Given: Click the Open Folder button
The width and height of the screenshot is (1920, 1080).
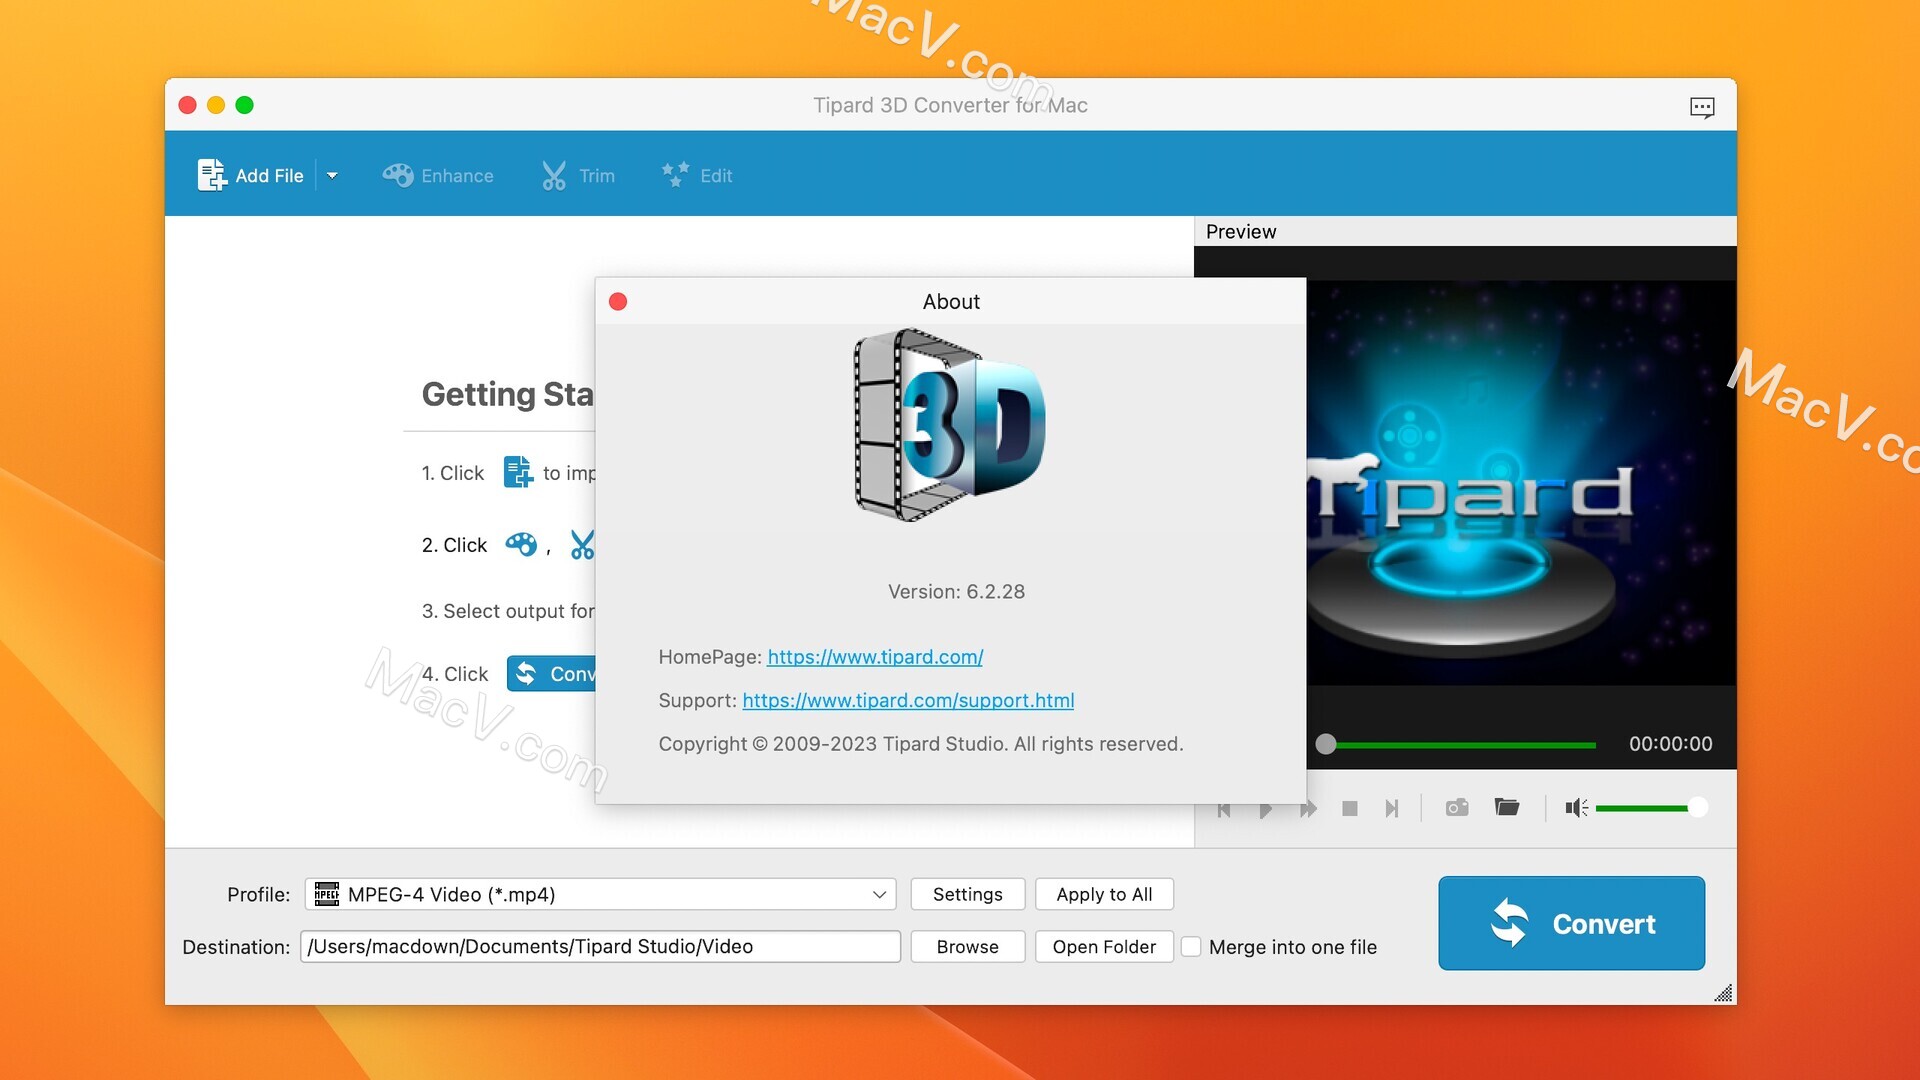Looking at the screenshot, I should pos(1104,946).
